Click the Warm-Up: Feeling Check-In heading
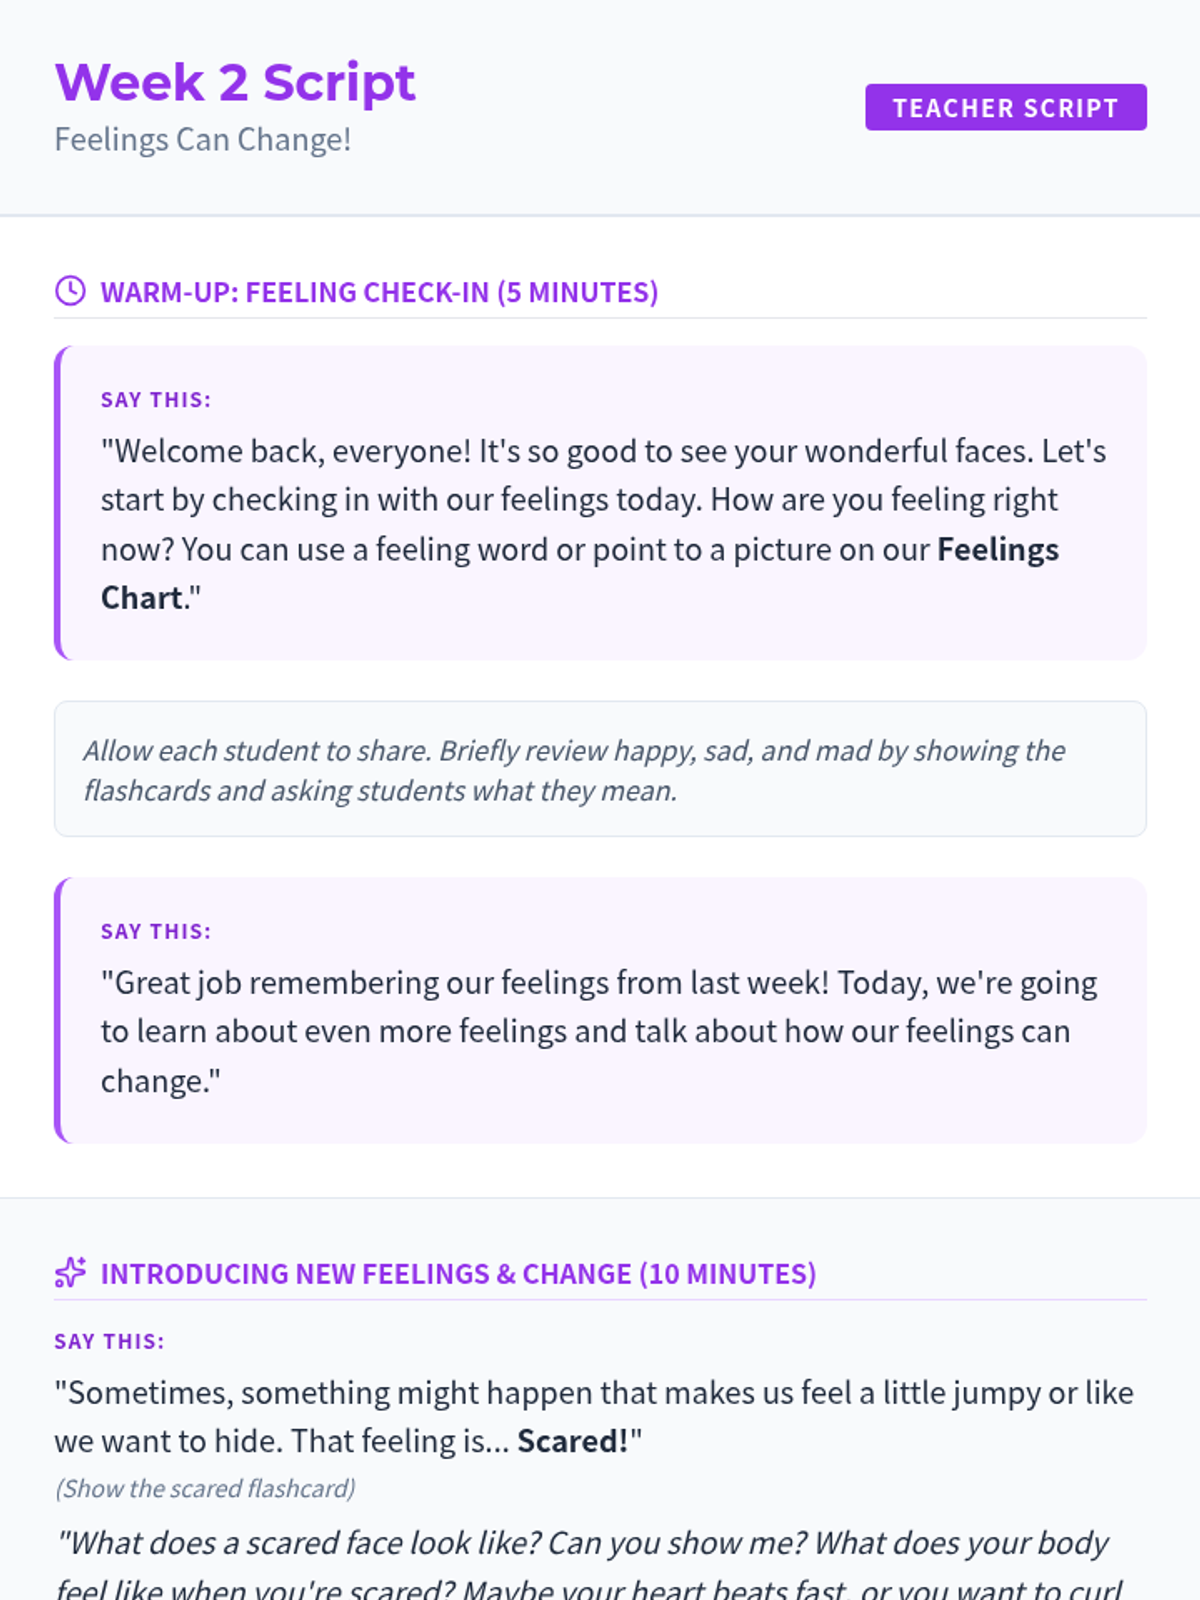This screenshot has width=1200, height=1600. click(x=379, y=292)
